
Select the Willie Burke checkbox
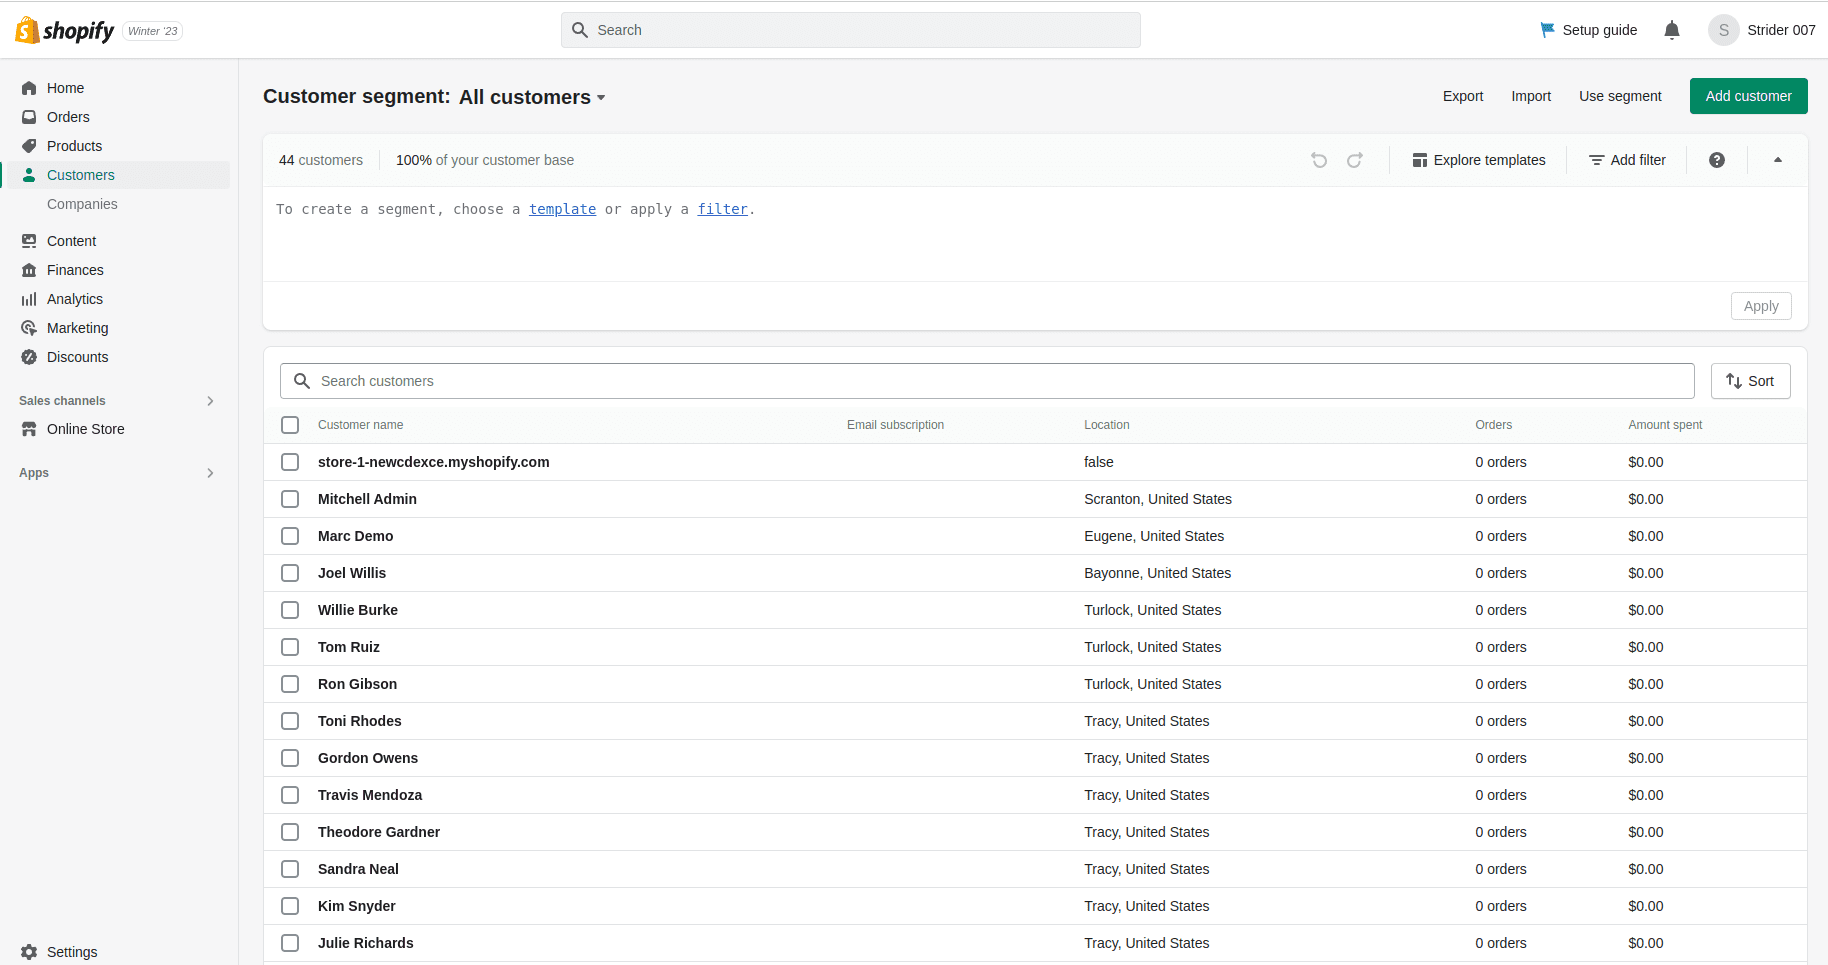coord(290,610)
